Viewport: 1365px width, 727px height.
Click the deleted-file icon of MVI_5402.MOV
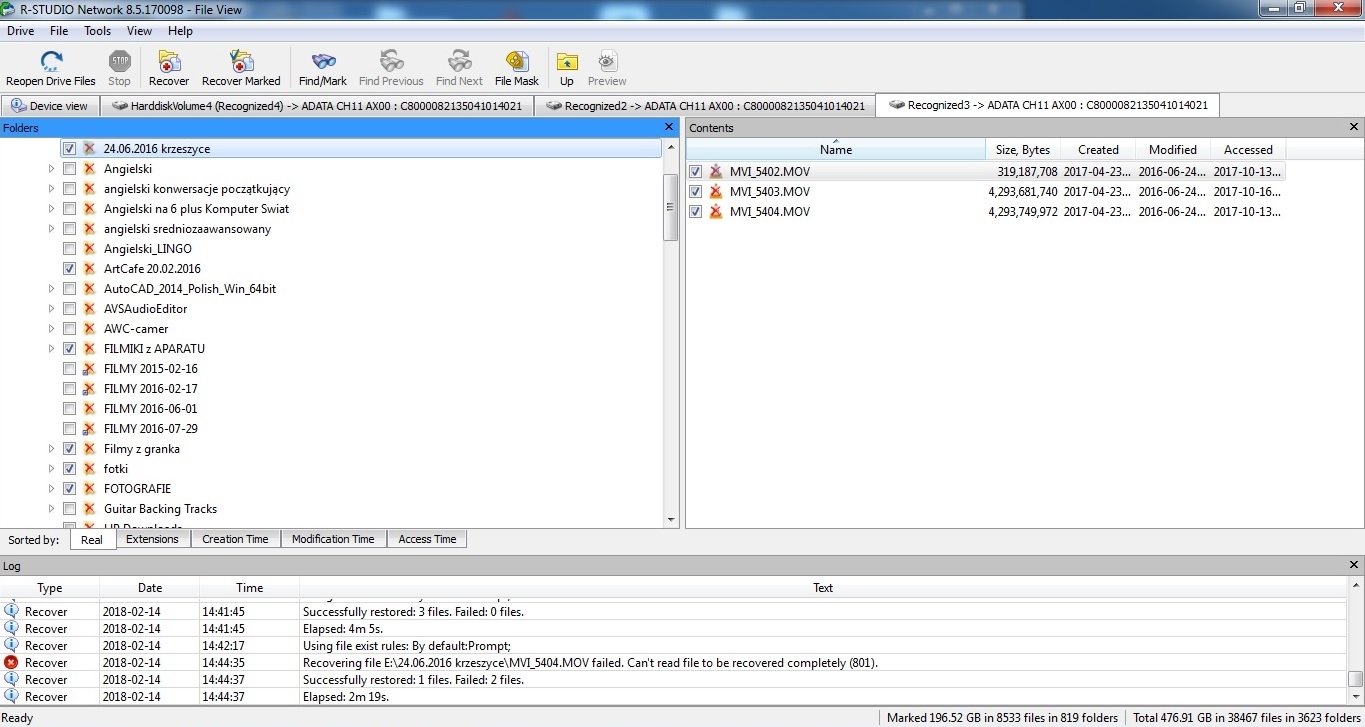[x=716, y=172]
